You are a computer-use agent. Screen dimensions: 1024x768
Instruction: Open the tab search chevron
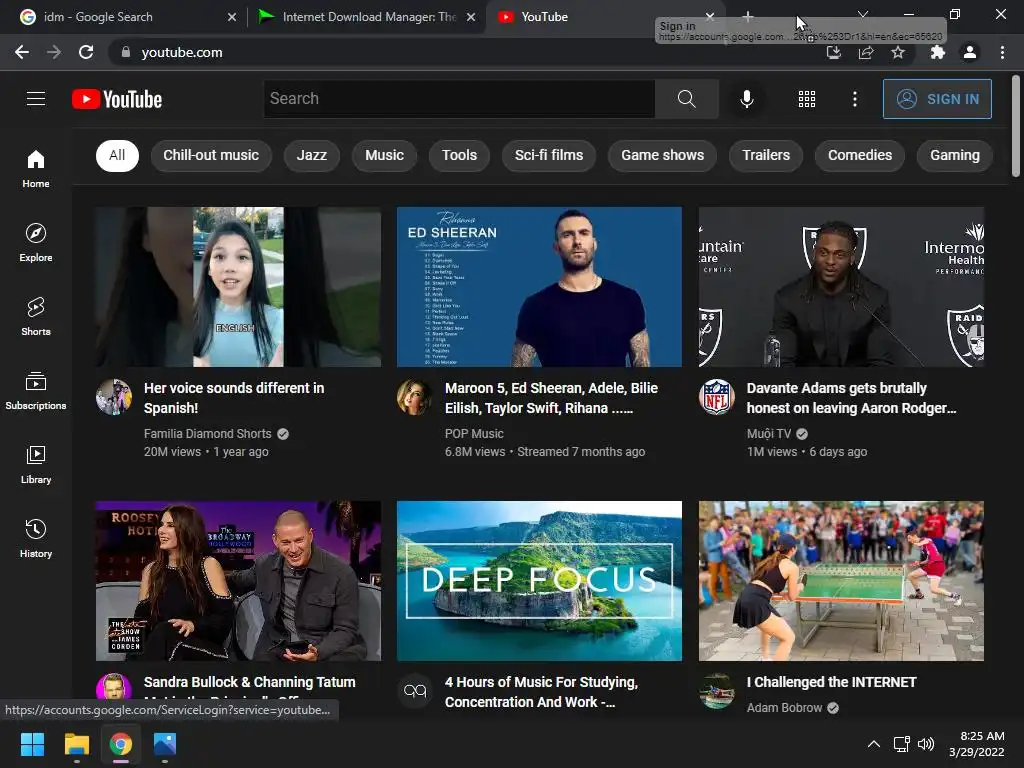coord(863,14)
